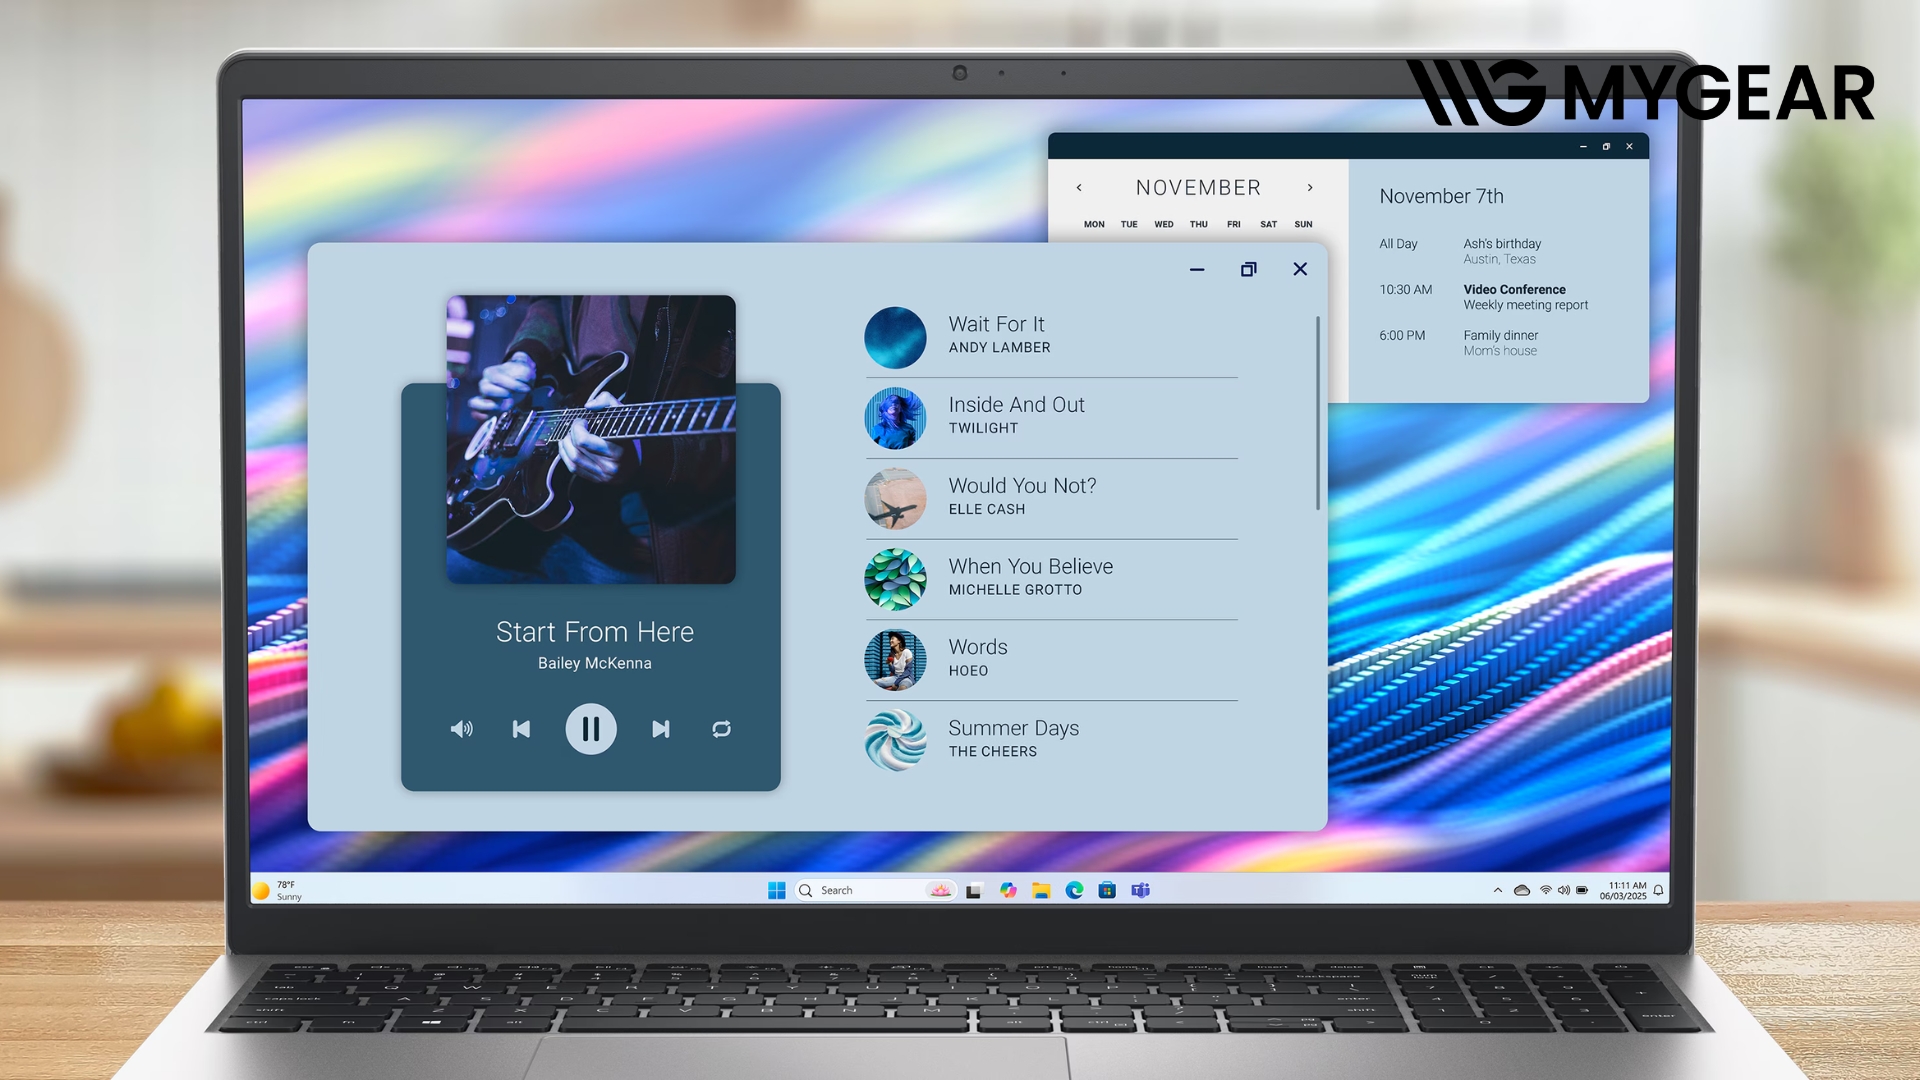Screen dimensions: 1920x1080
Task: Click the When You Believe leaf thumbnail
Action: 895,579
